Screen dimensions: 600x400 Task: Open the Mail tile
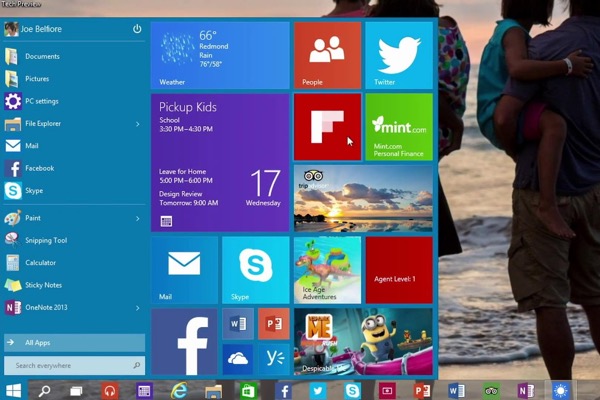click(184, 270)
